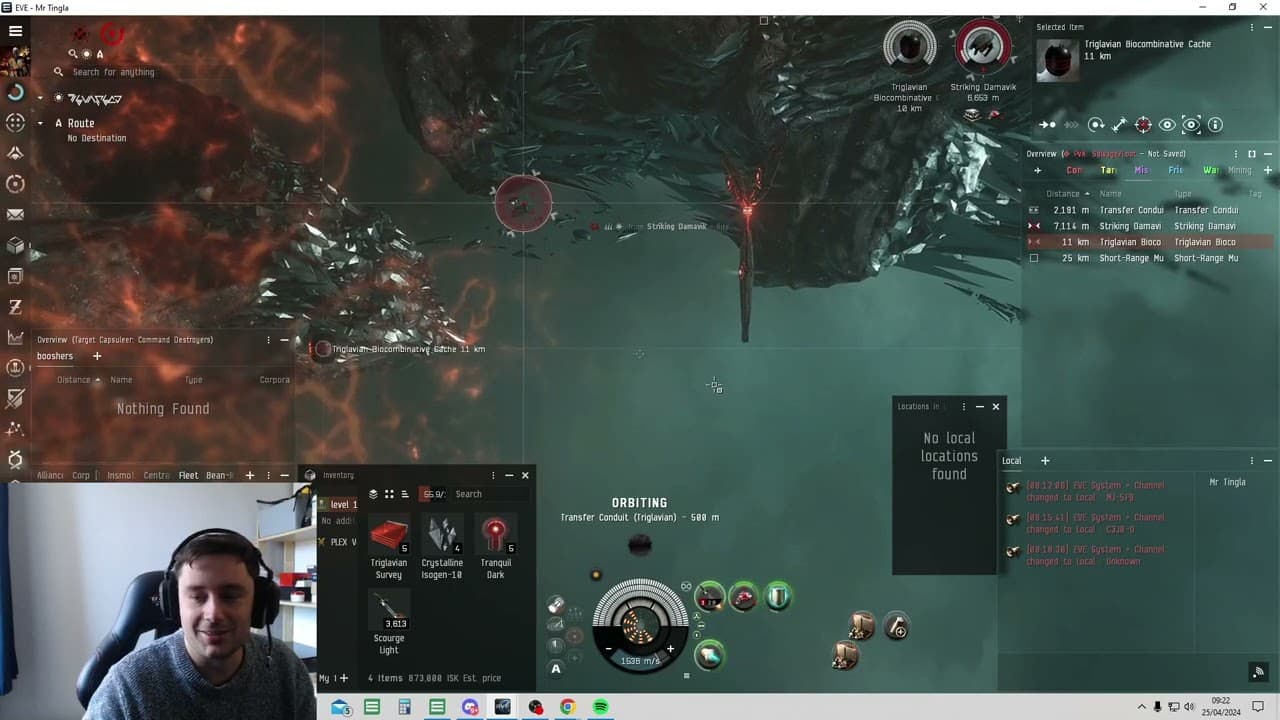Screen dimensions: 1280x720
Task: Open Locations window options menu
Action: coord(963,406)
